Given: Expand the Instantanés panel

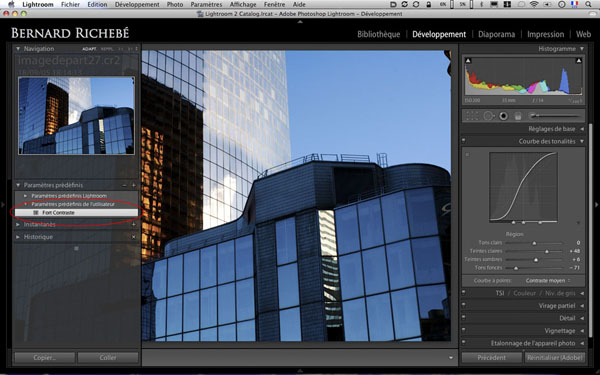Looking at the screenshot, I should [x=18, y=225].
